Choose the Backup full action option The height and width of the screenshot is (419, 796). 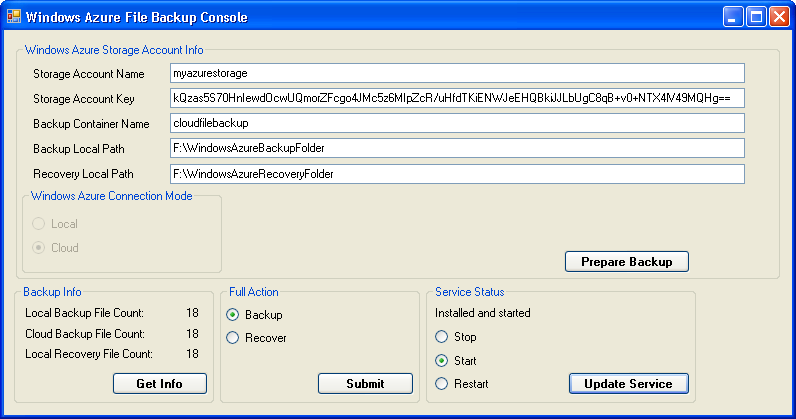(x=233, y=314)
